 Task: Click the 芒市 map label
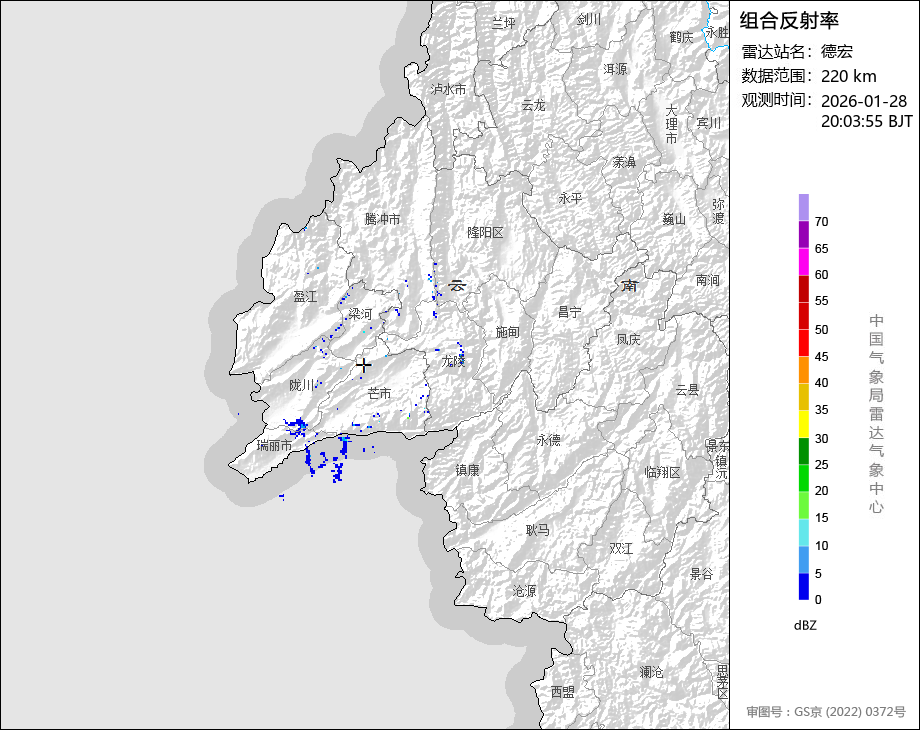click(379, 394)
